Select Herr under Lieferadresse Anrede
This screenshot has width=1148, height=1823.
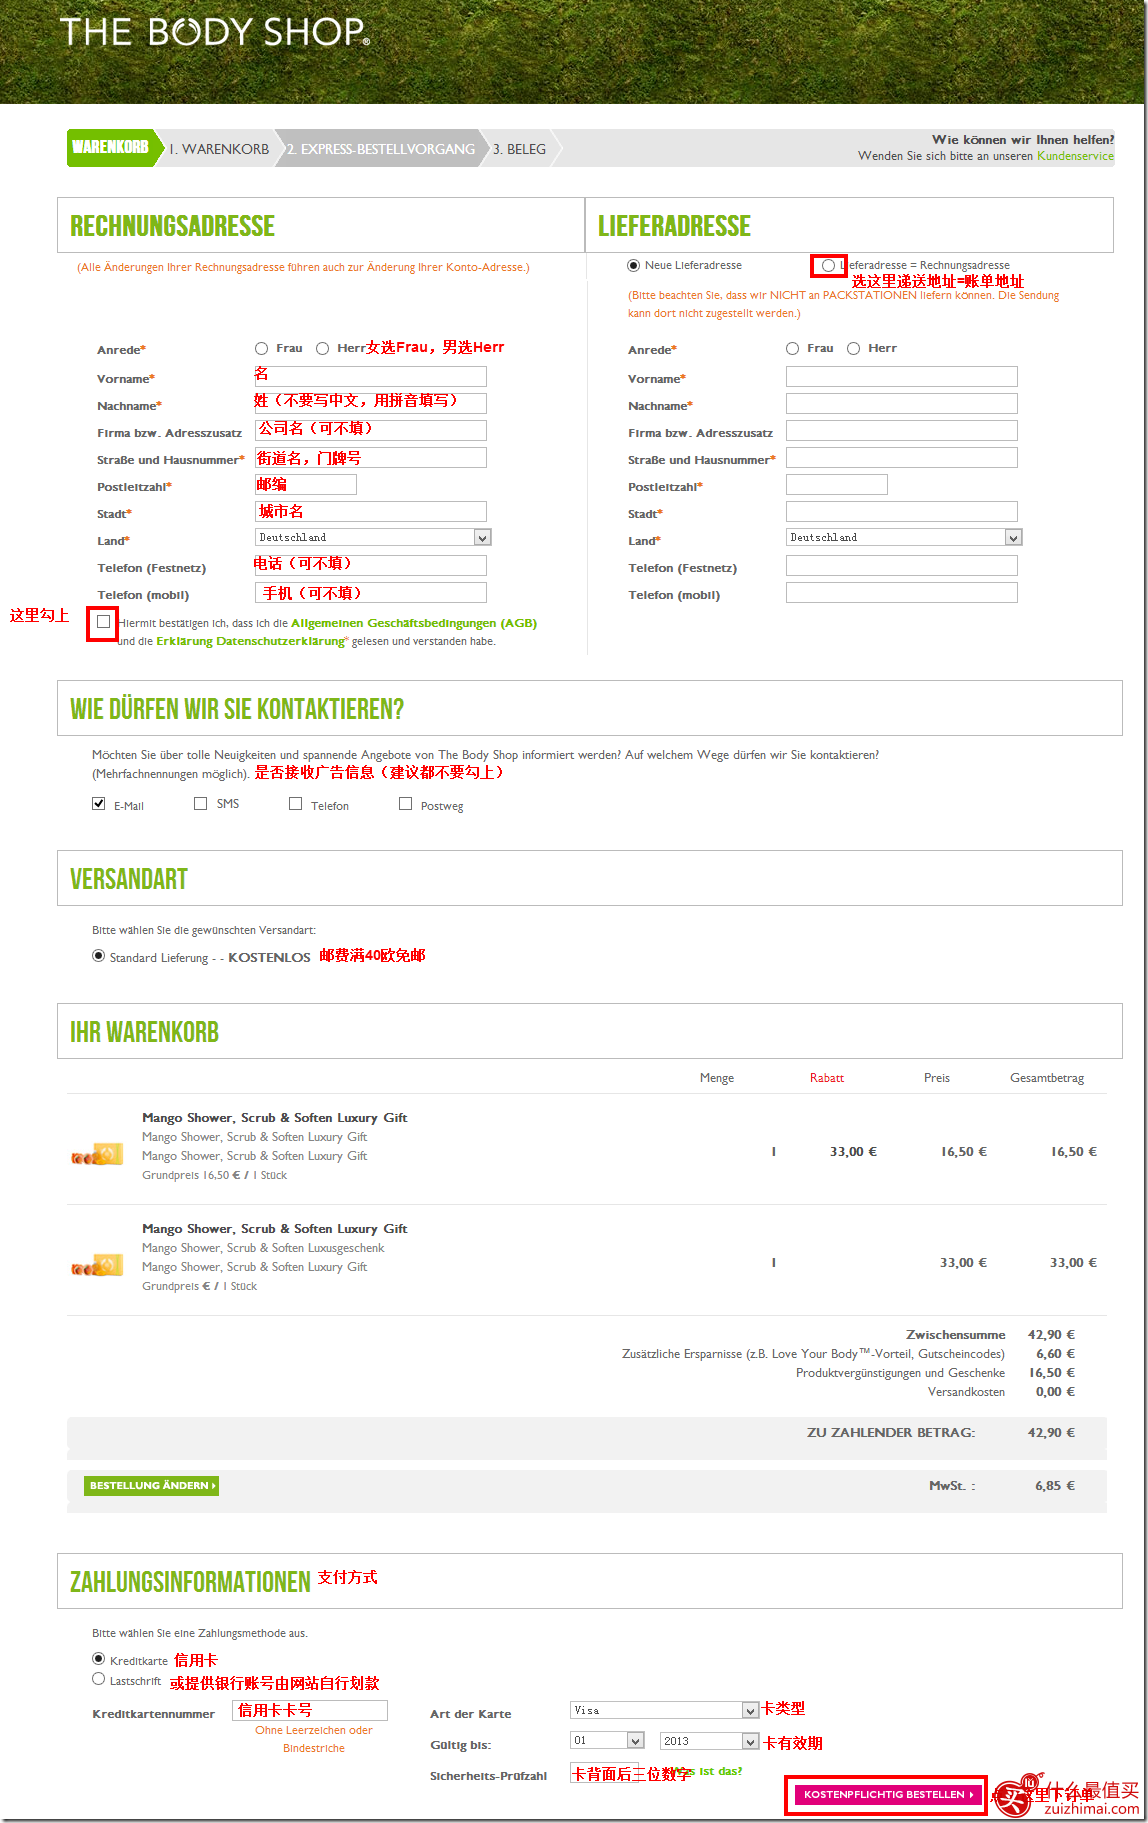854,348
